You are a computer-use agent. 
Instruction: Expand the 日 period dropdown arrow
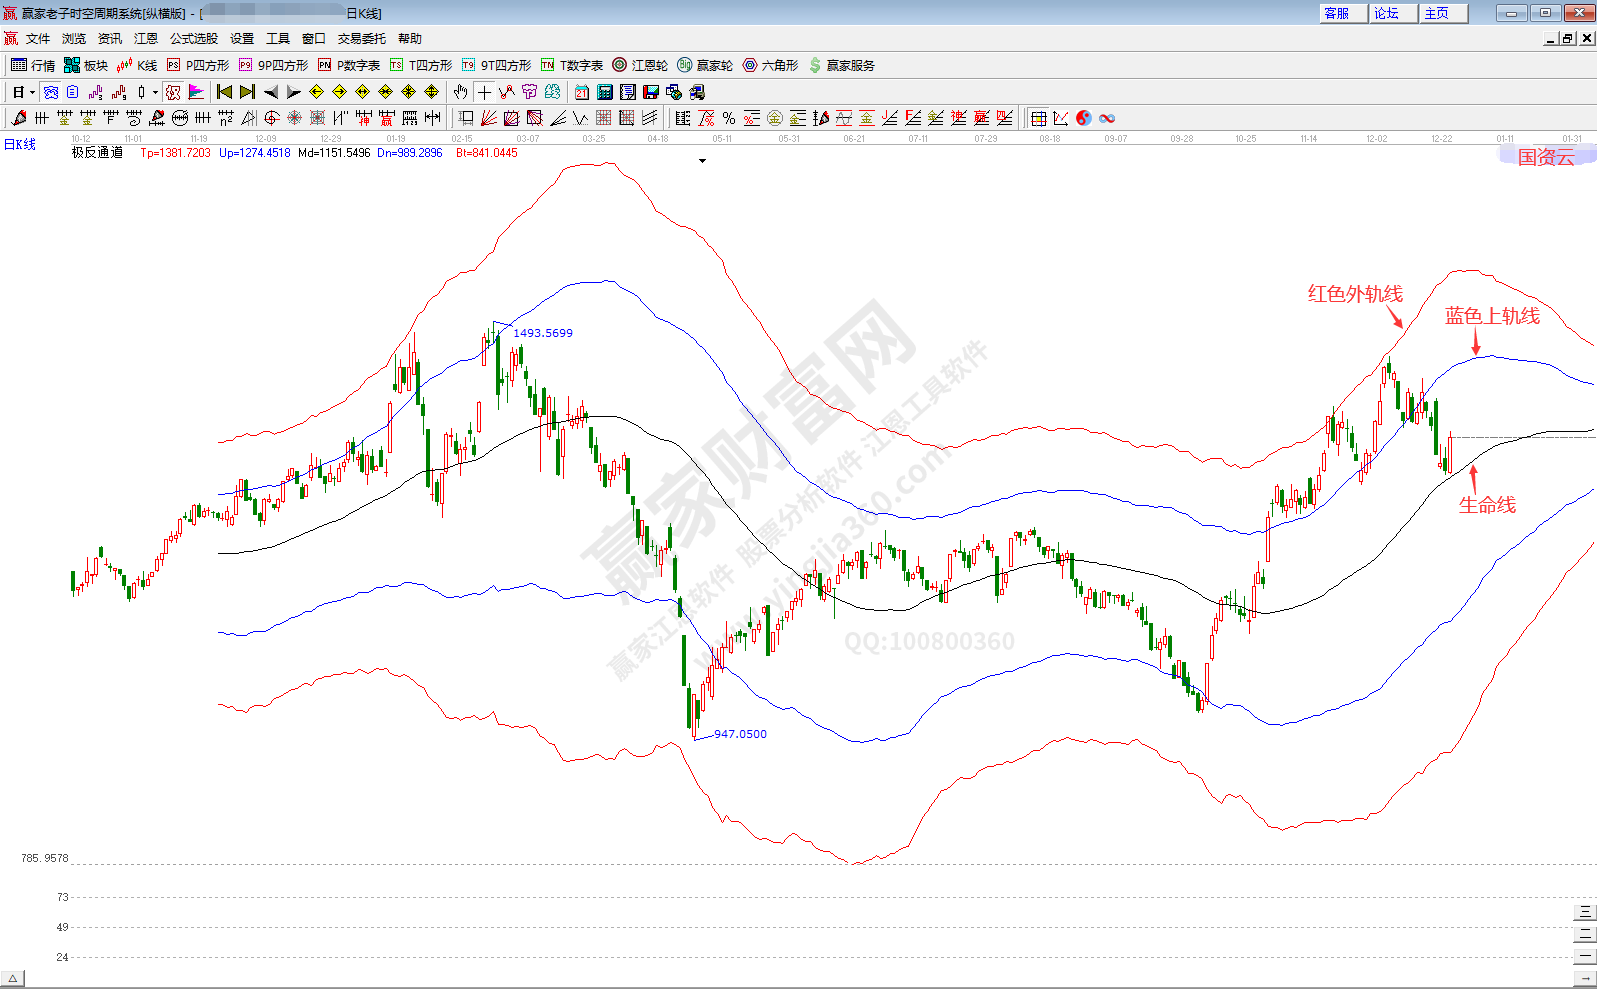[x=32, y=93]
